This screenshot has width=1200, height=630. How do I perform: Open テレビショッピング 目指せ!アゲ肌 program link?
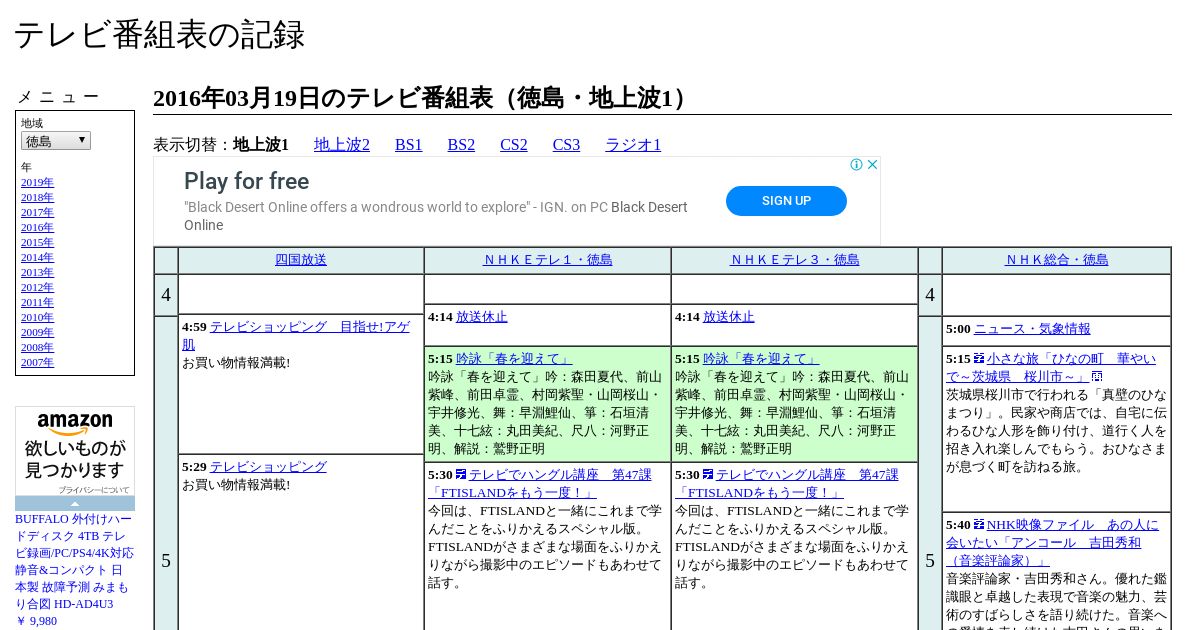click(x=296, y=335)
